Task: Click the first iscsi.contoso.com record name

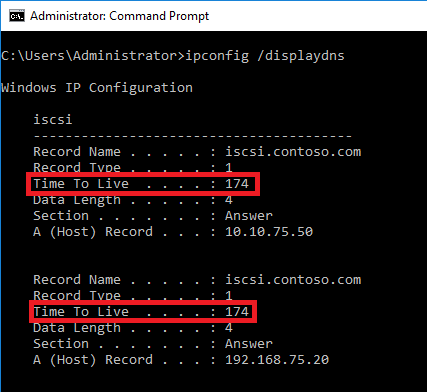Action: pyautogui.click(x=293, y=152)
